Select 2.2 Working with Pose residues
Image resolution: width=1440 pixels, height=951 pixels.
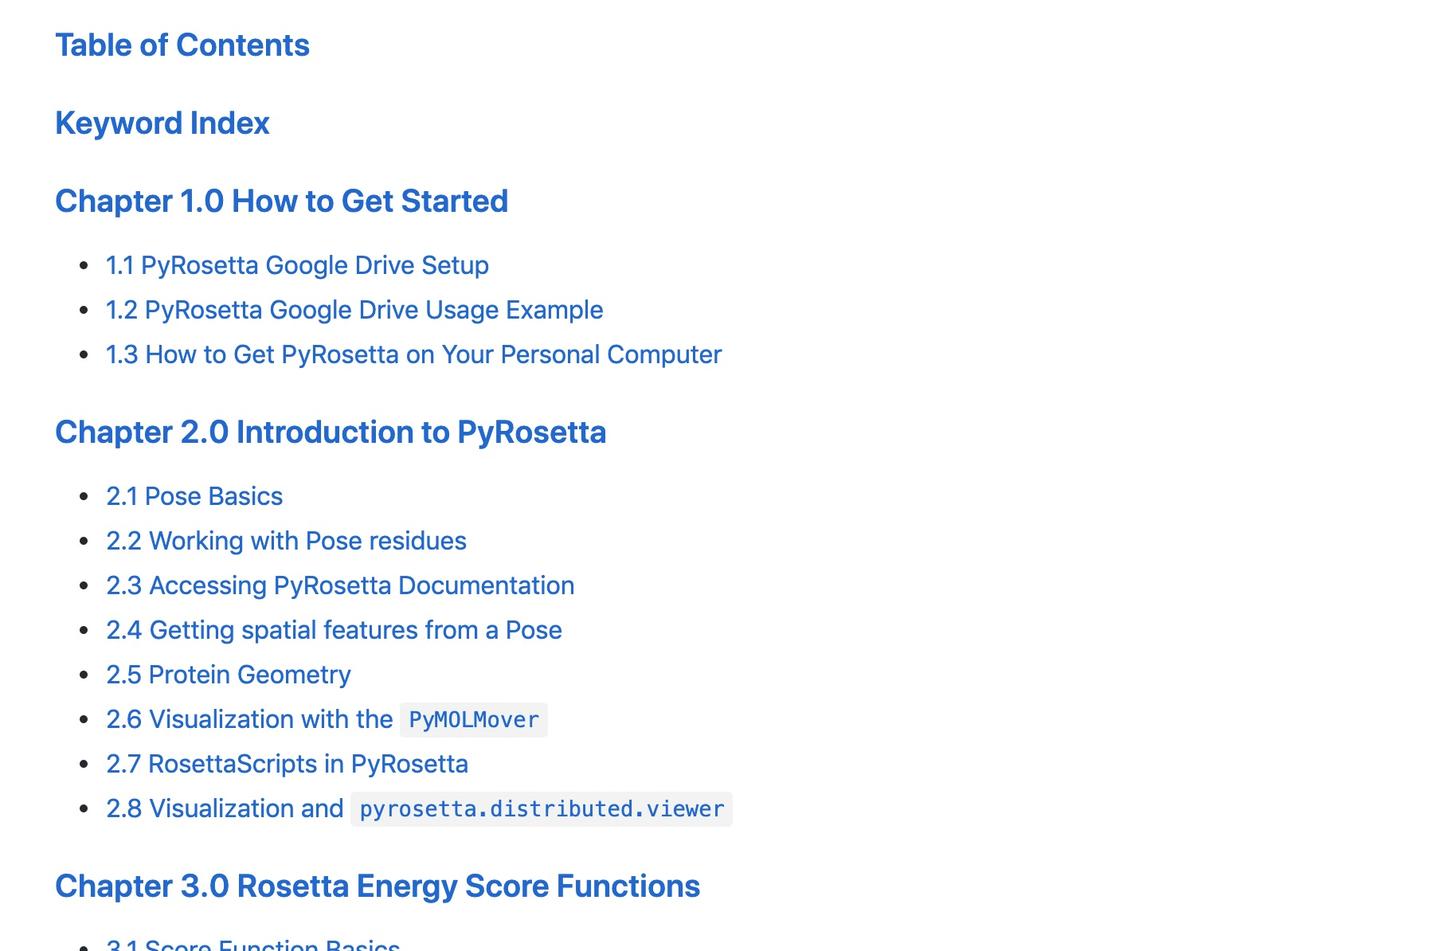[286, 541]
